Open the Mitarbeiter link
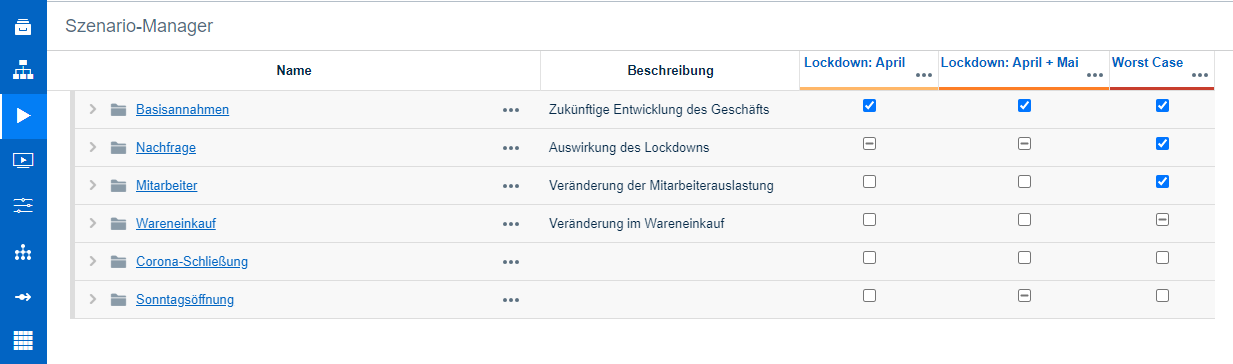The height and width of the screenshot is (364, 1233). (167, 185)
